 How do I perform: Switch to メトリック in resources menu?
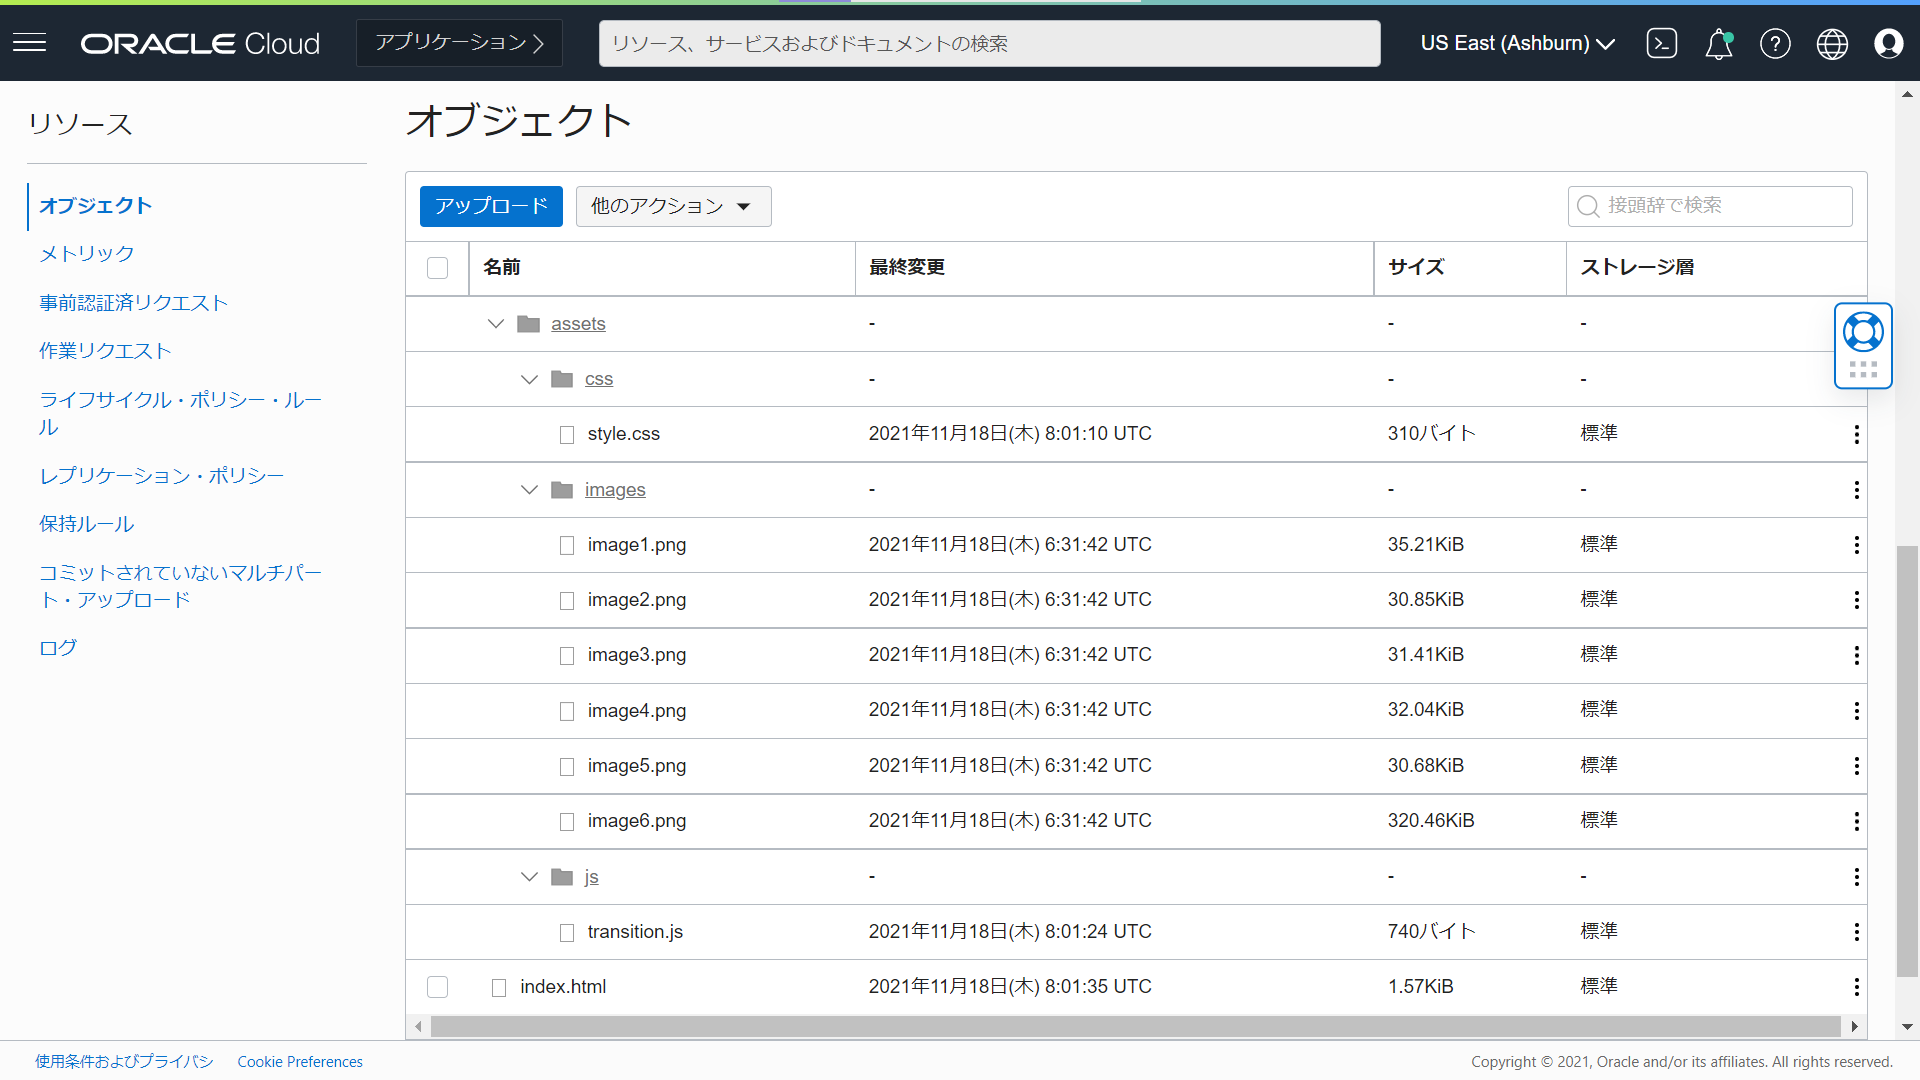click(x=86, y=254)
